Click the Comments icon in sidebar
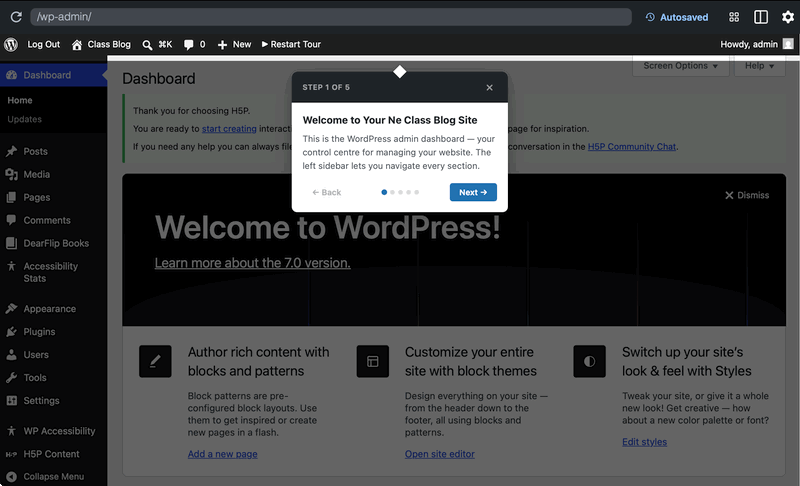The width and height of the screenshot is (800, 486). [x=11, y=220]
